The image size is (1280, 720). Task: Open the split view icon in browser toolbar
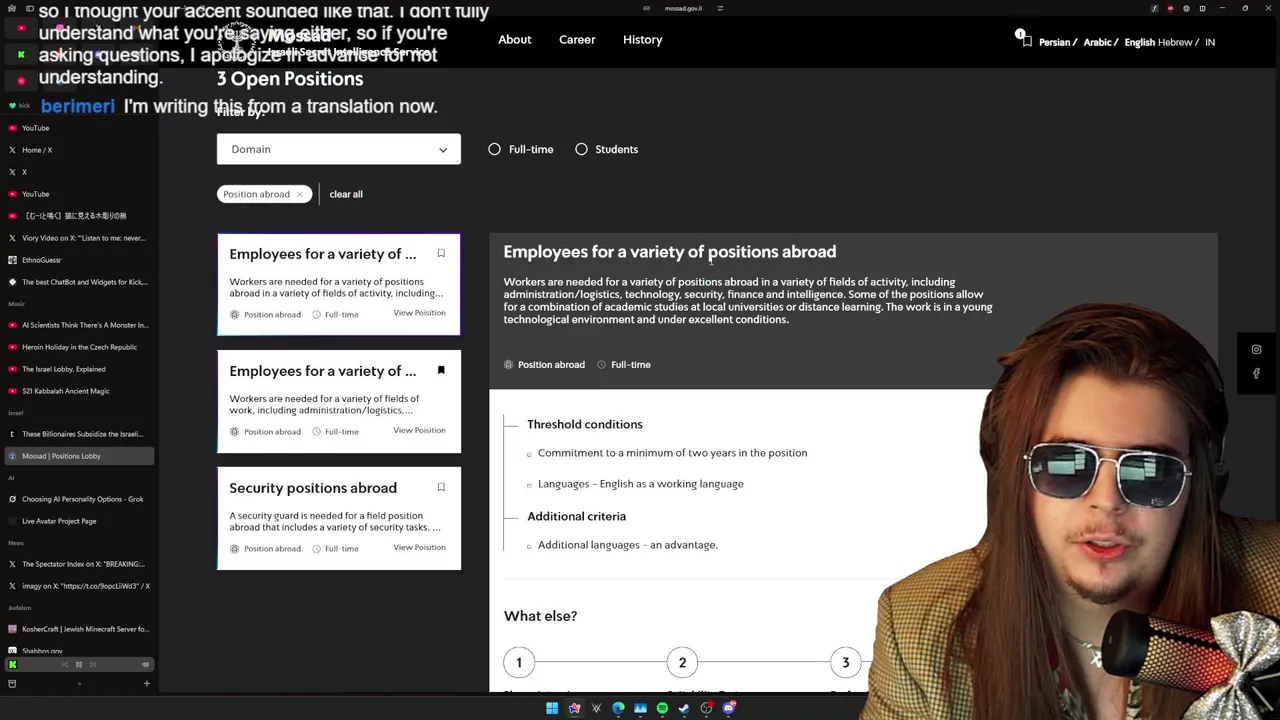pos(1202,8)
